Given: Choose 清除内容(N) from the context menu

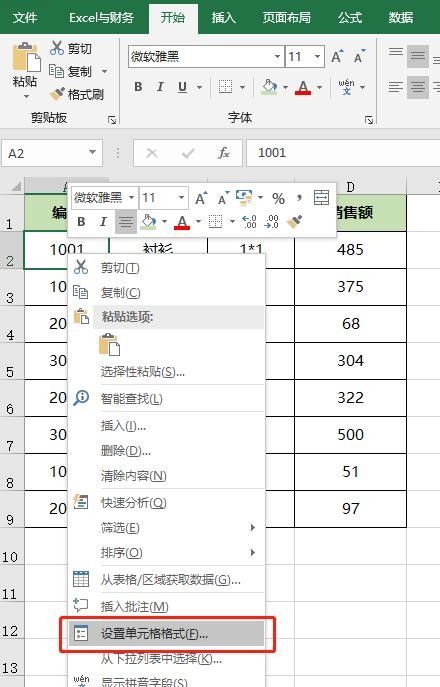Looking at the screenshot, I should (x=167, y=476).
